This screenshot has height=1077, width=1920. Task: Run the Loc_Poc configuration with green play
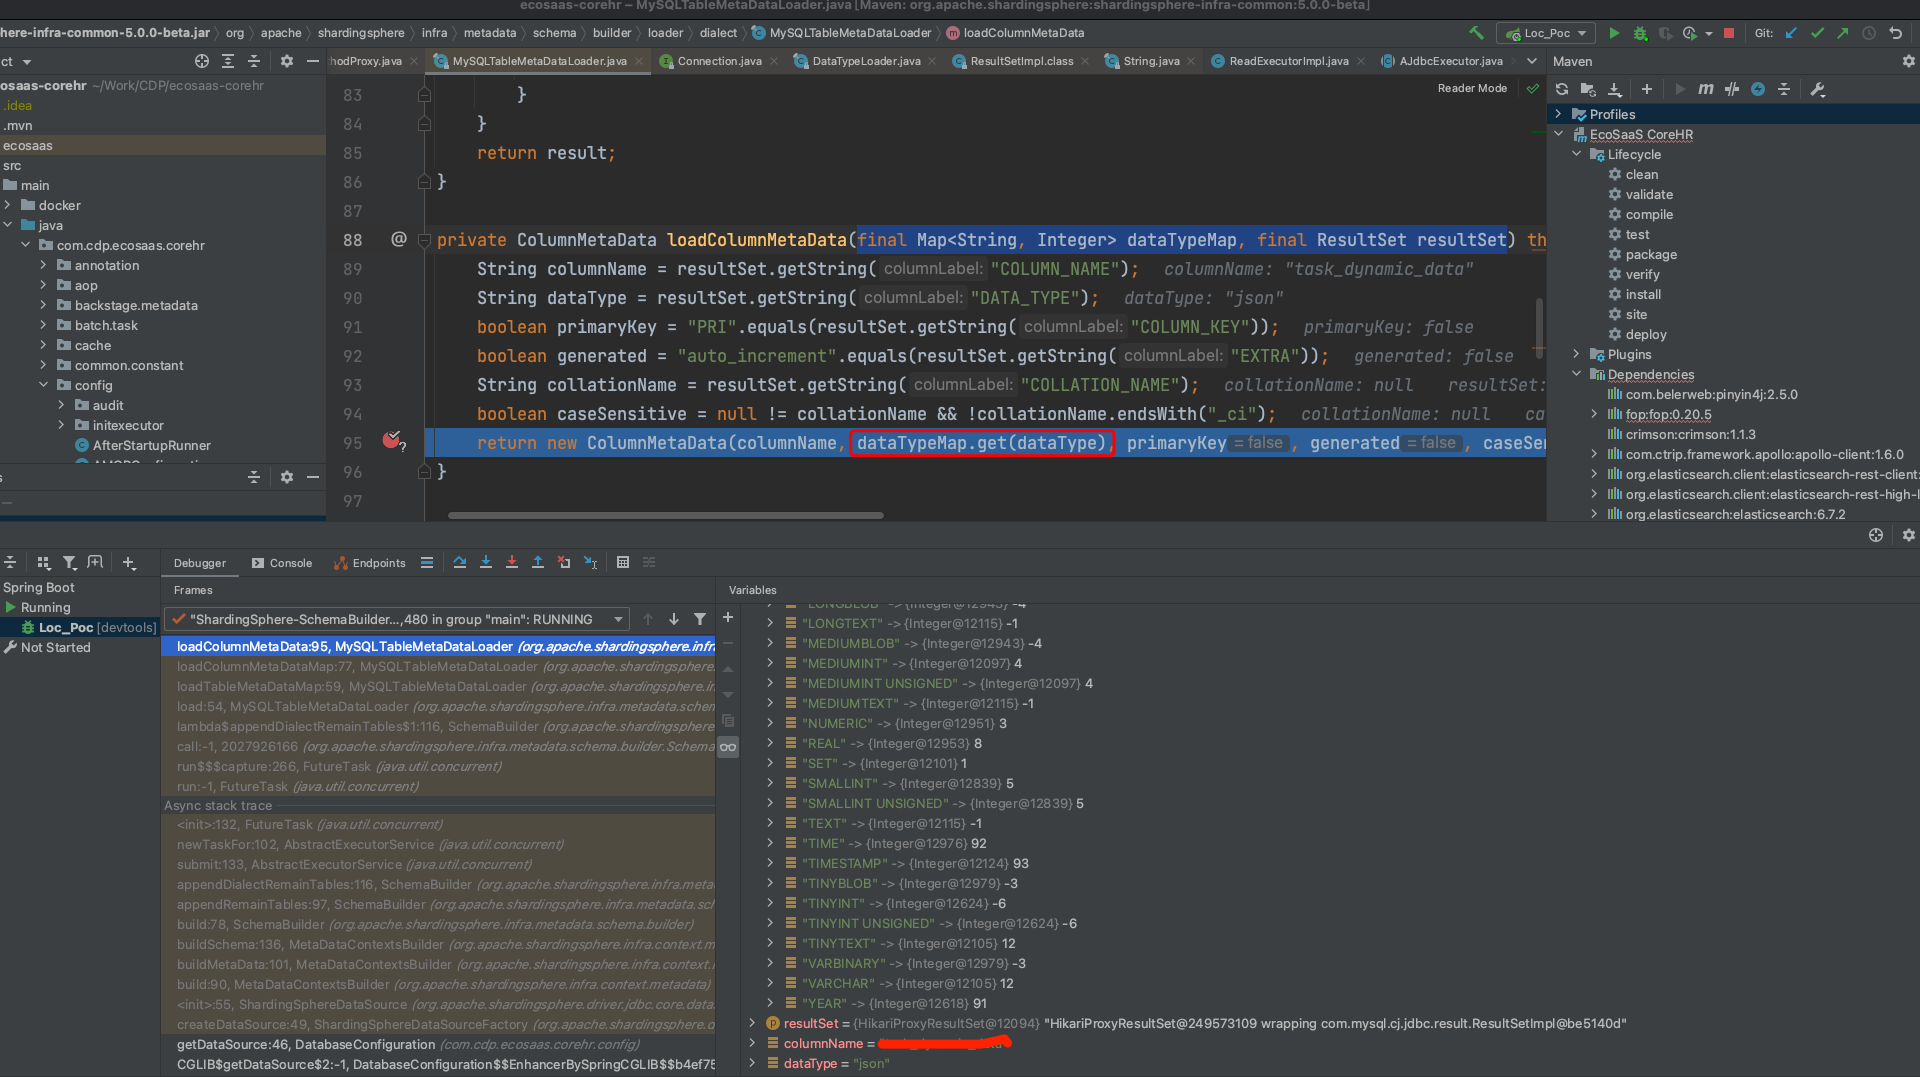click(x=1614, y=33)
